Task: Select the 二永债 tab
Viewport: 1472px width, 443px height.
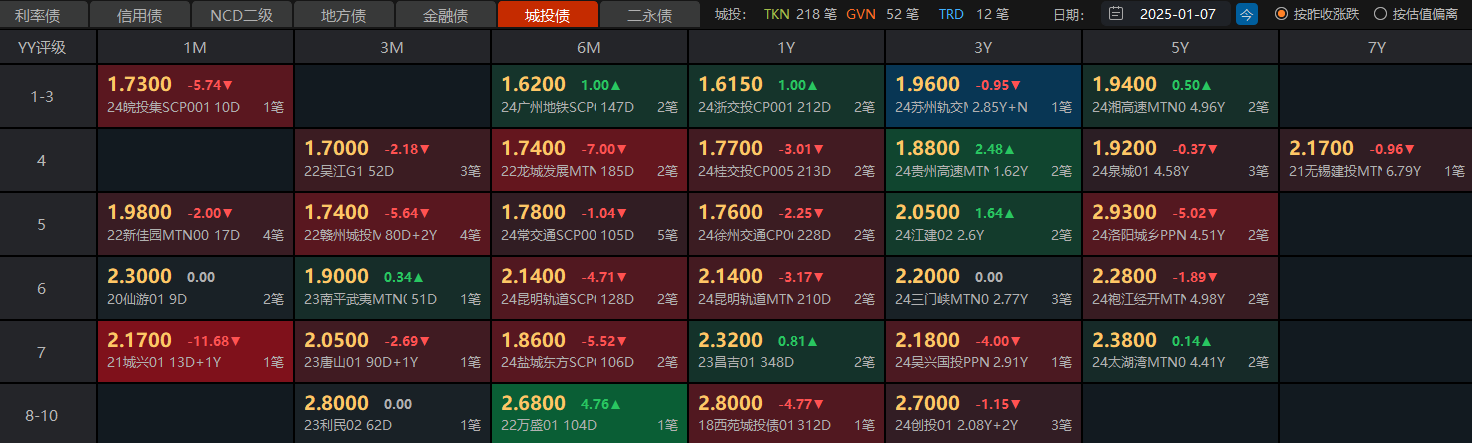Action: pyautogui.click(x=649, y=15)
